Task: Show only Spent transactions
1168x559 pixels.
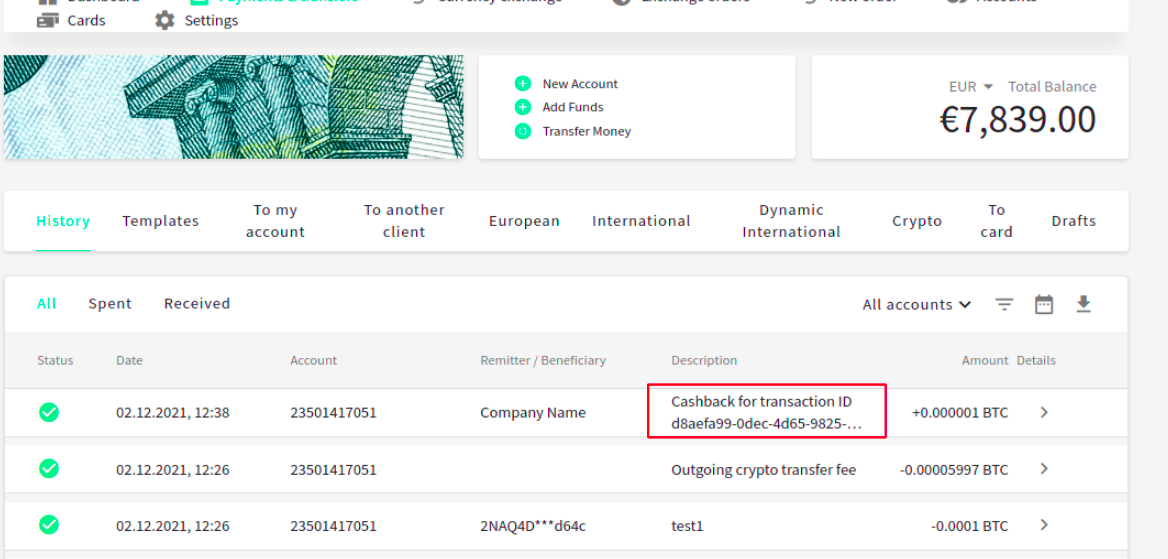Action: click(x=110, y=304)
